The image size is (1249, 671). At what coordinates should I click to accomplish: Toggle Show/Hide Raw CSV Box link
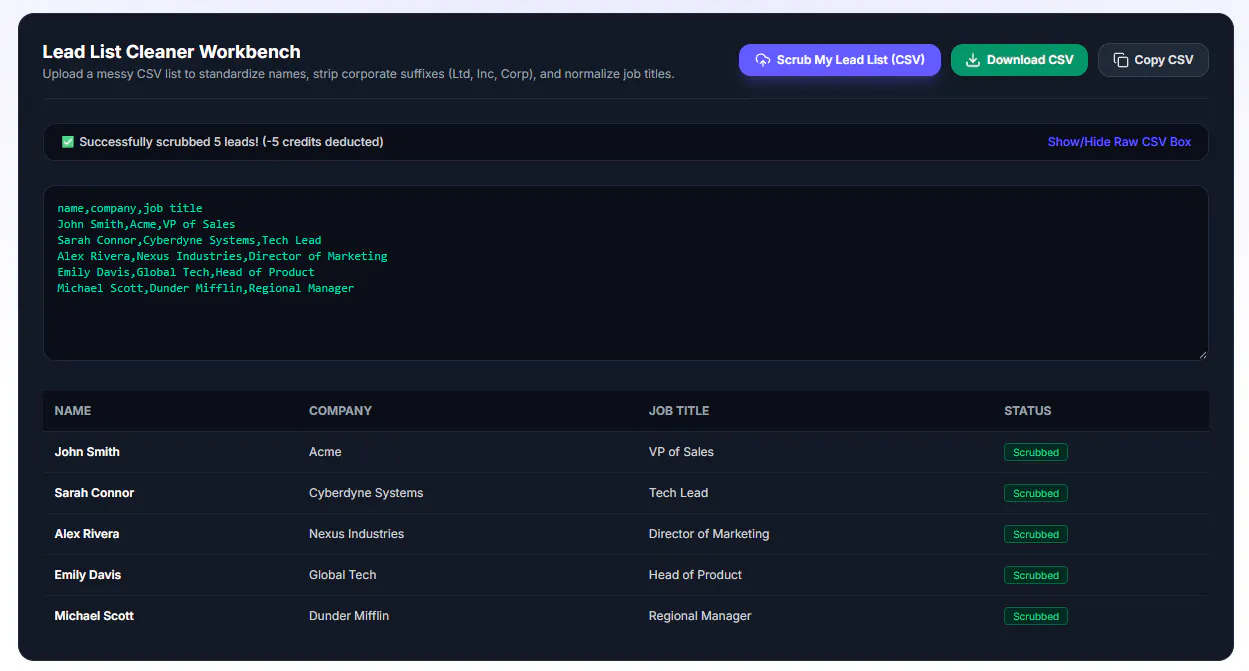click(x=1119, y=142)
